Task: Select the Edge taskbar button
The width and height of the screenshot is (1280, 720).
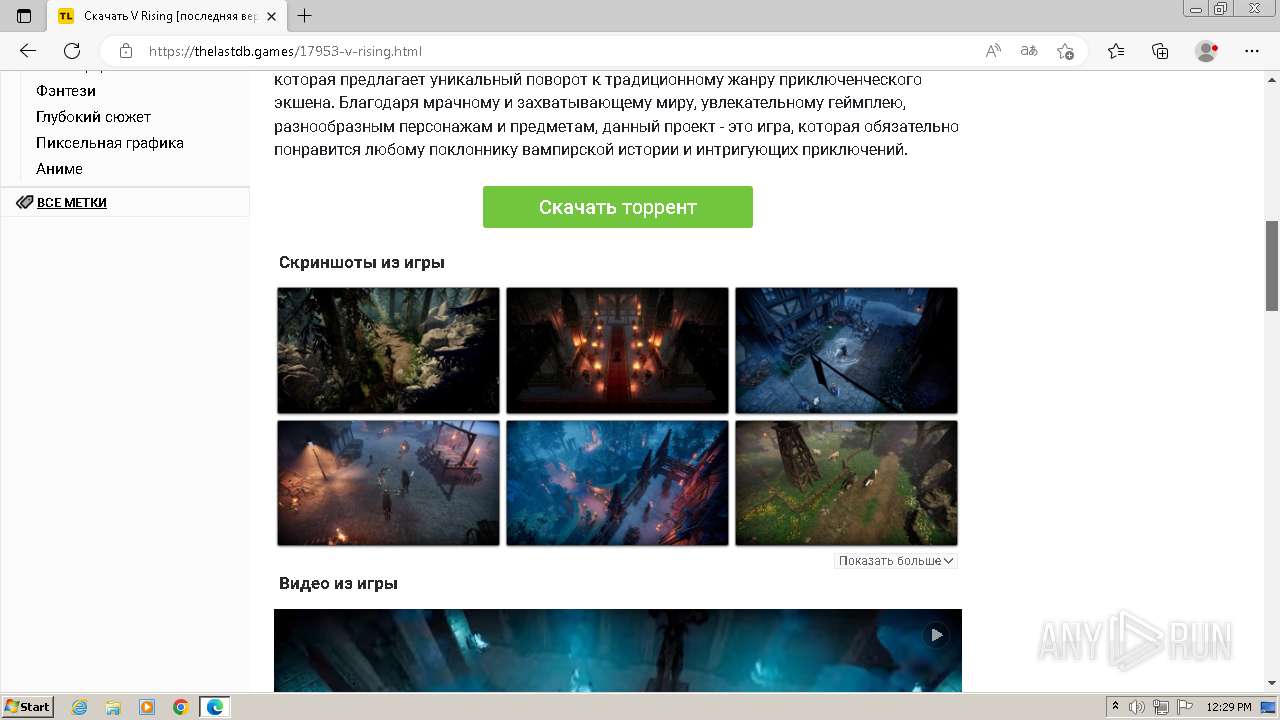Action: (x=215, y=707)
